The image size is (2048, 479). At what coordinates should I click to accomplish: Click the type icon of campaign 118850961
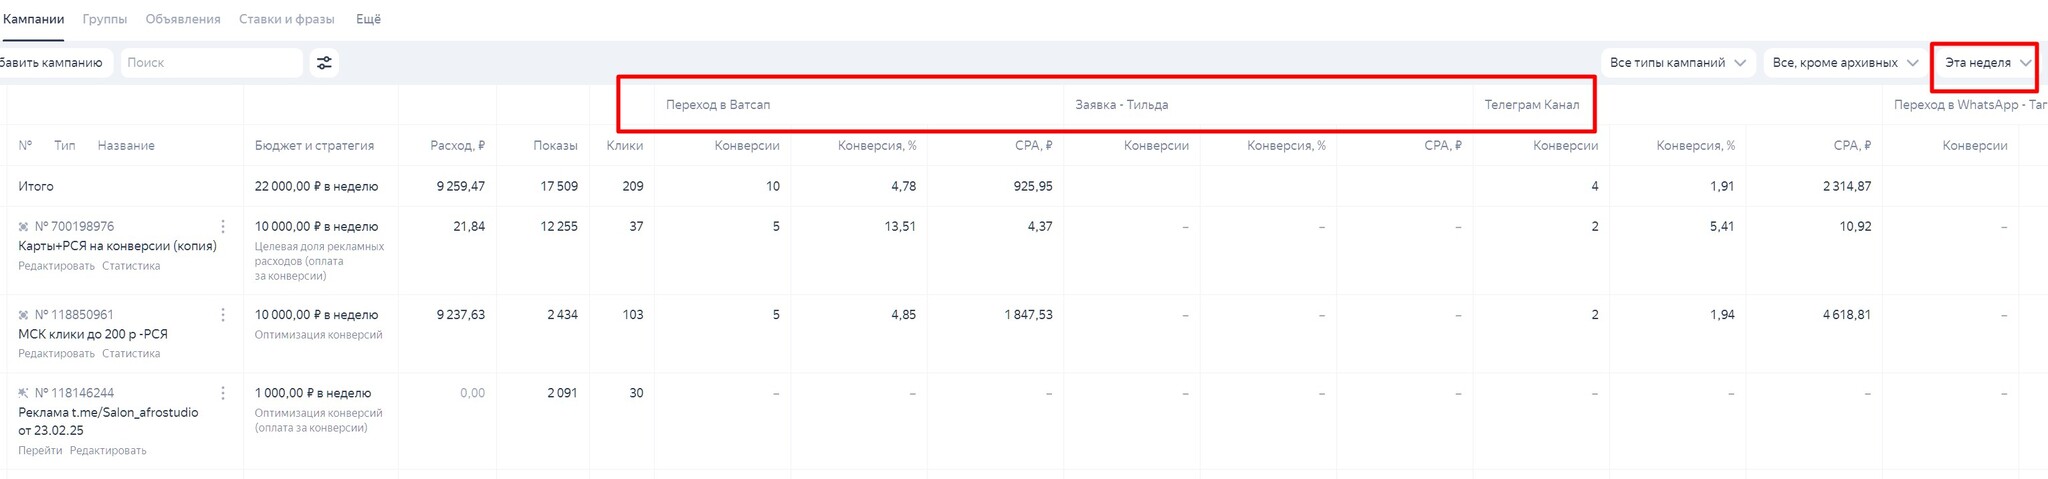tap(24, 315)
